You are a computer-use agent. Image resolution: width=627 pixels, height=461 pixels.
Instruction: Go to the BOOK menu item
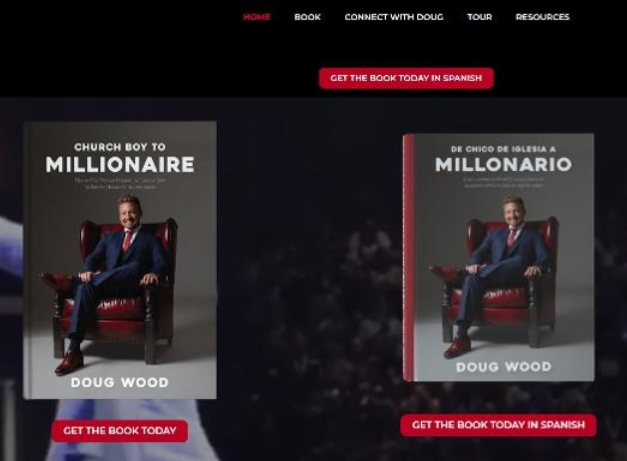[308, 17]
